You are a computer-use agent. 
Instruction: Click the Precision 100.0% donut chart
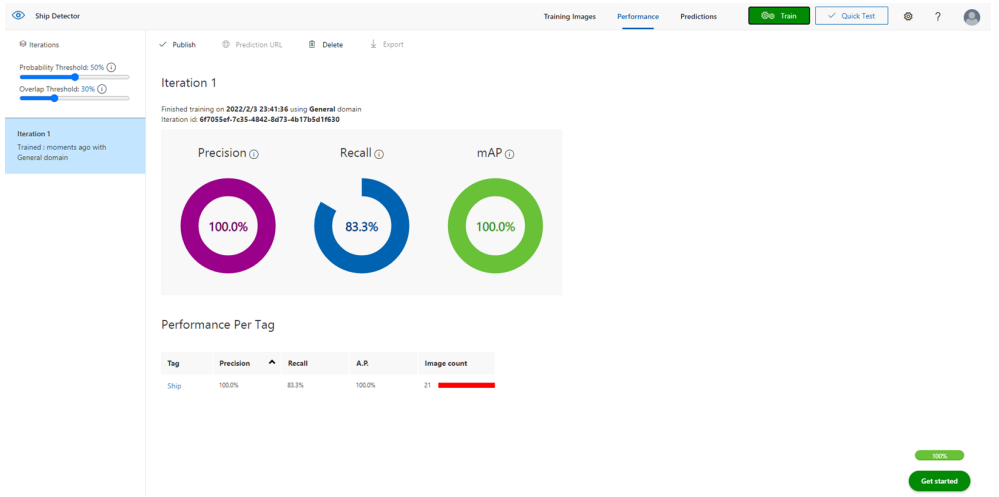(x=228, y=226)
